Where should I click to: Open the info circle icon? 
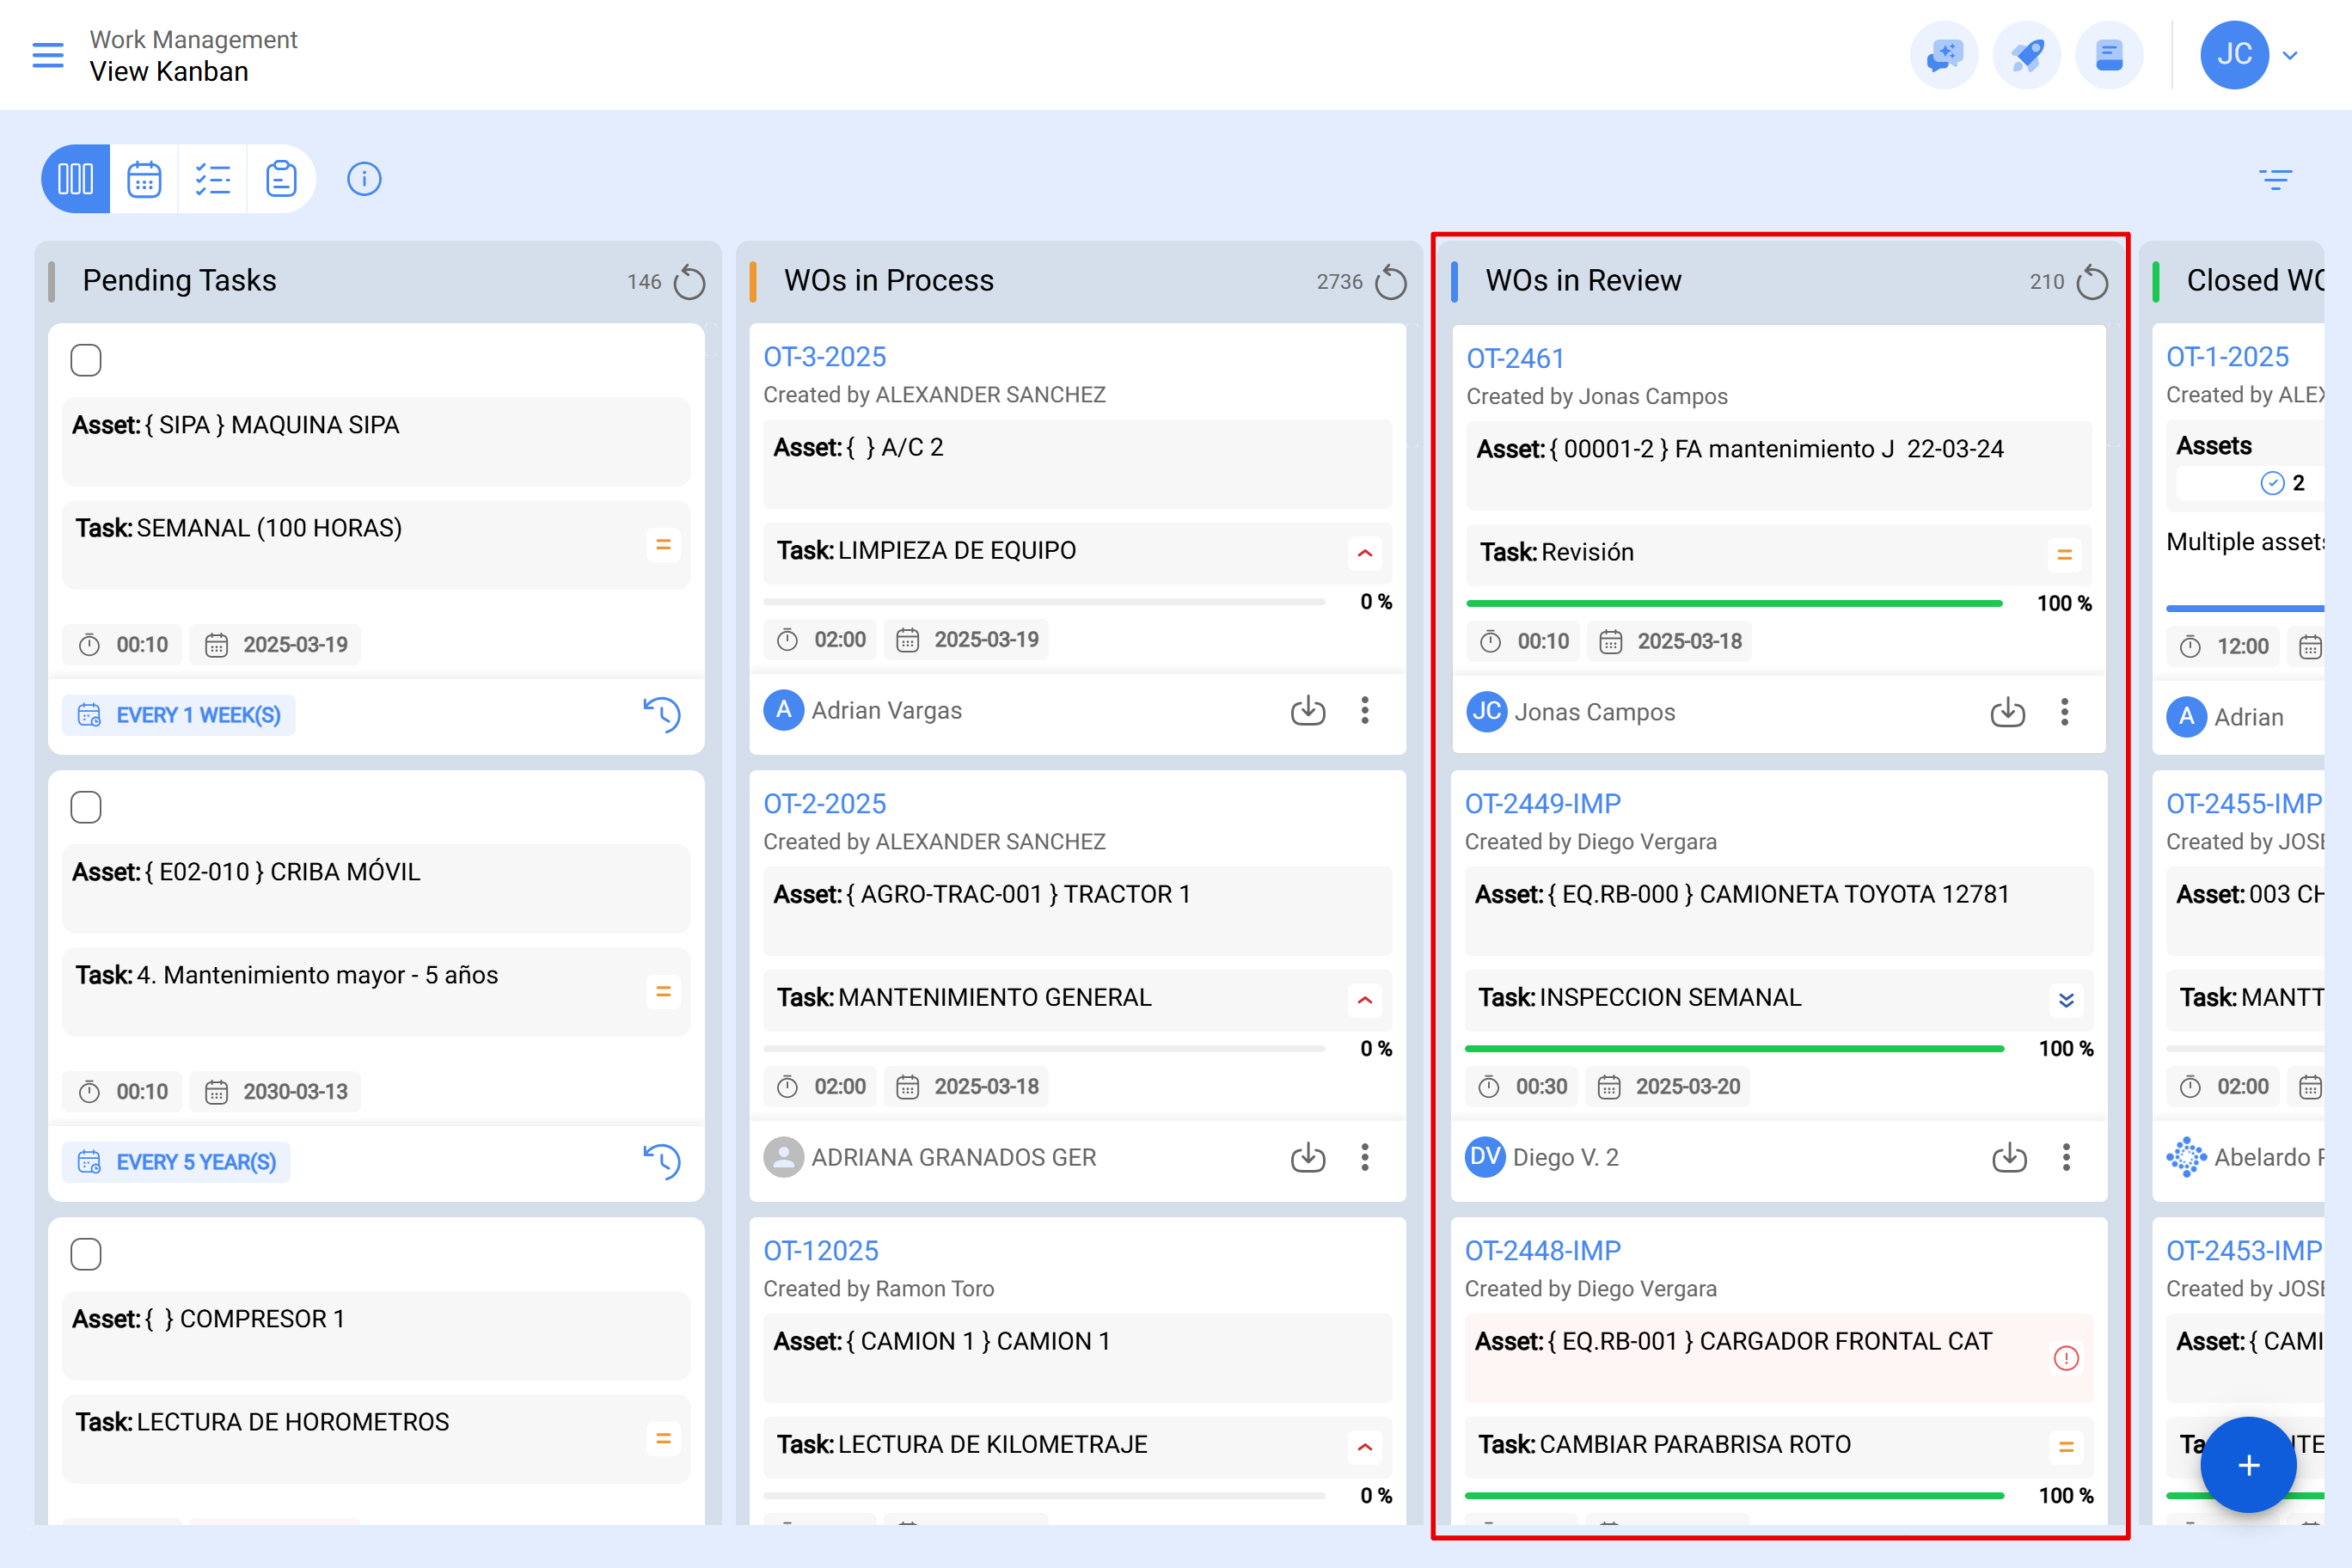364,179
